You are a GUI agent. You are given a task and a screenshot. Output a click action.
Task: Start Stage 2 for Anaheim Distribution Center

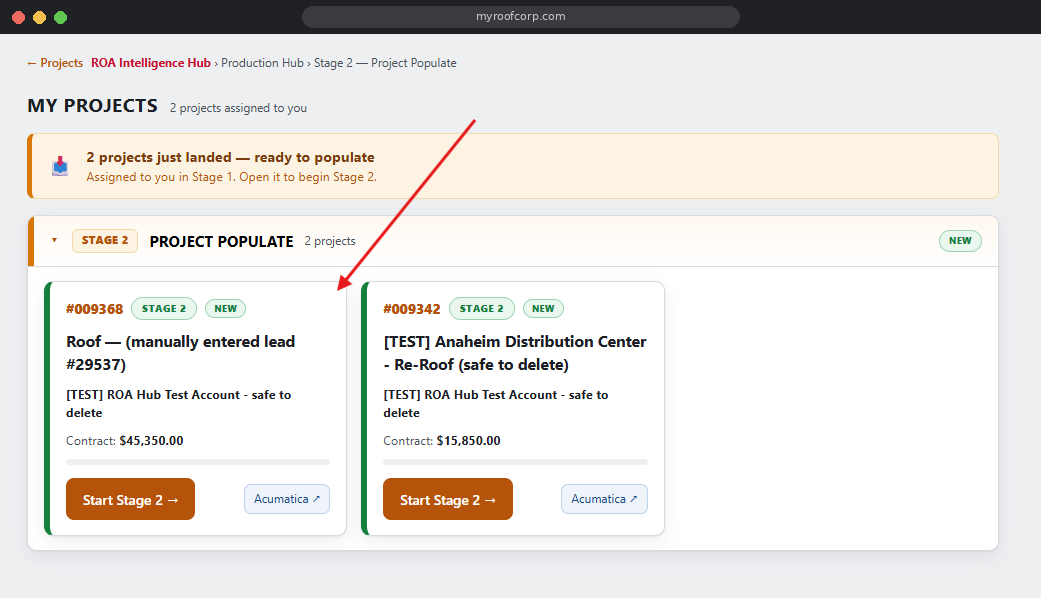click(x=447, y=499)
